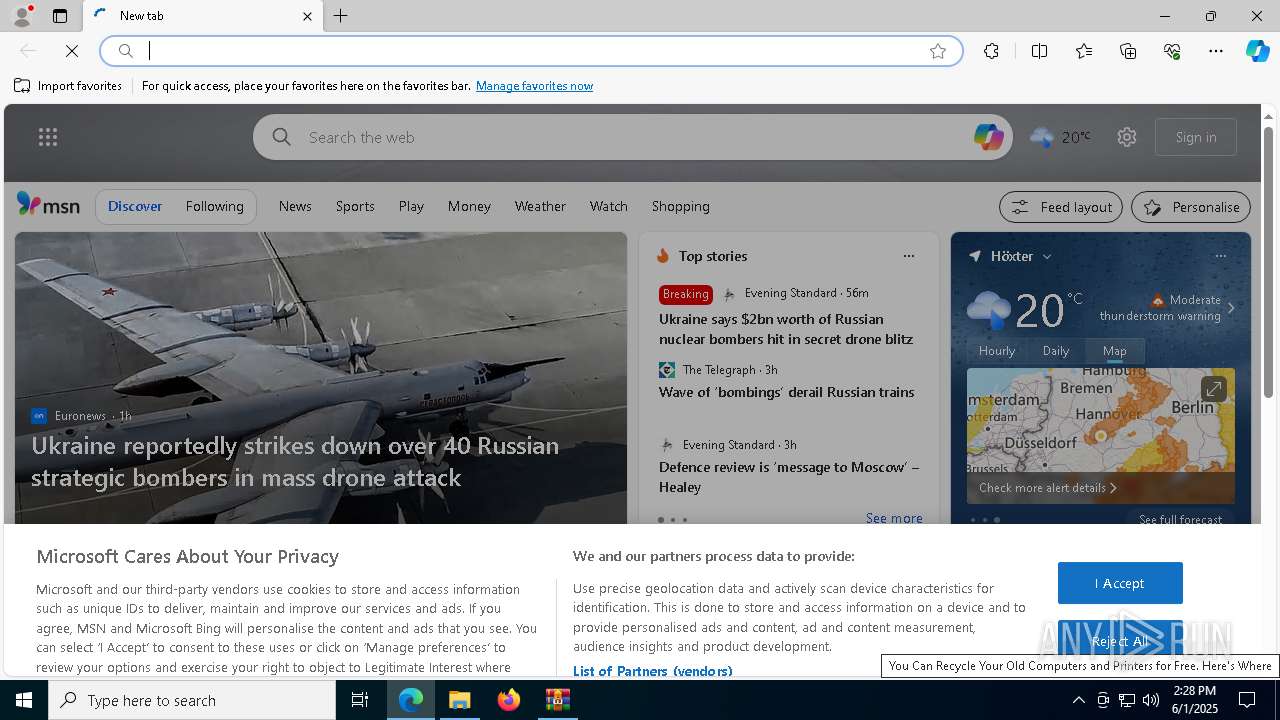This screenshot has width=1280, height=720.
Task: Open weather card more options
Action: point(1221,256)
